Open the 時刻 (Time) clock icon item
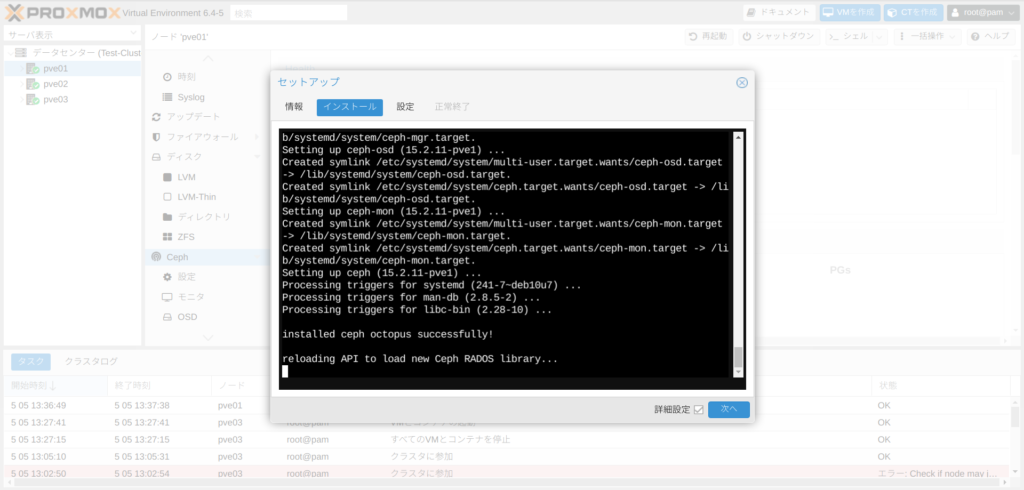This screenshot has width=1024, height=490. pos(167,77)
